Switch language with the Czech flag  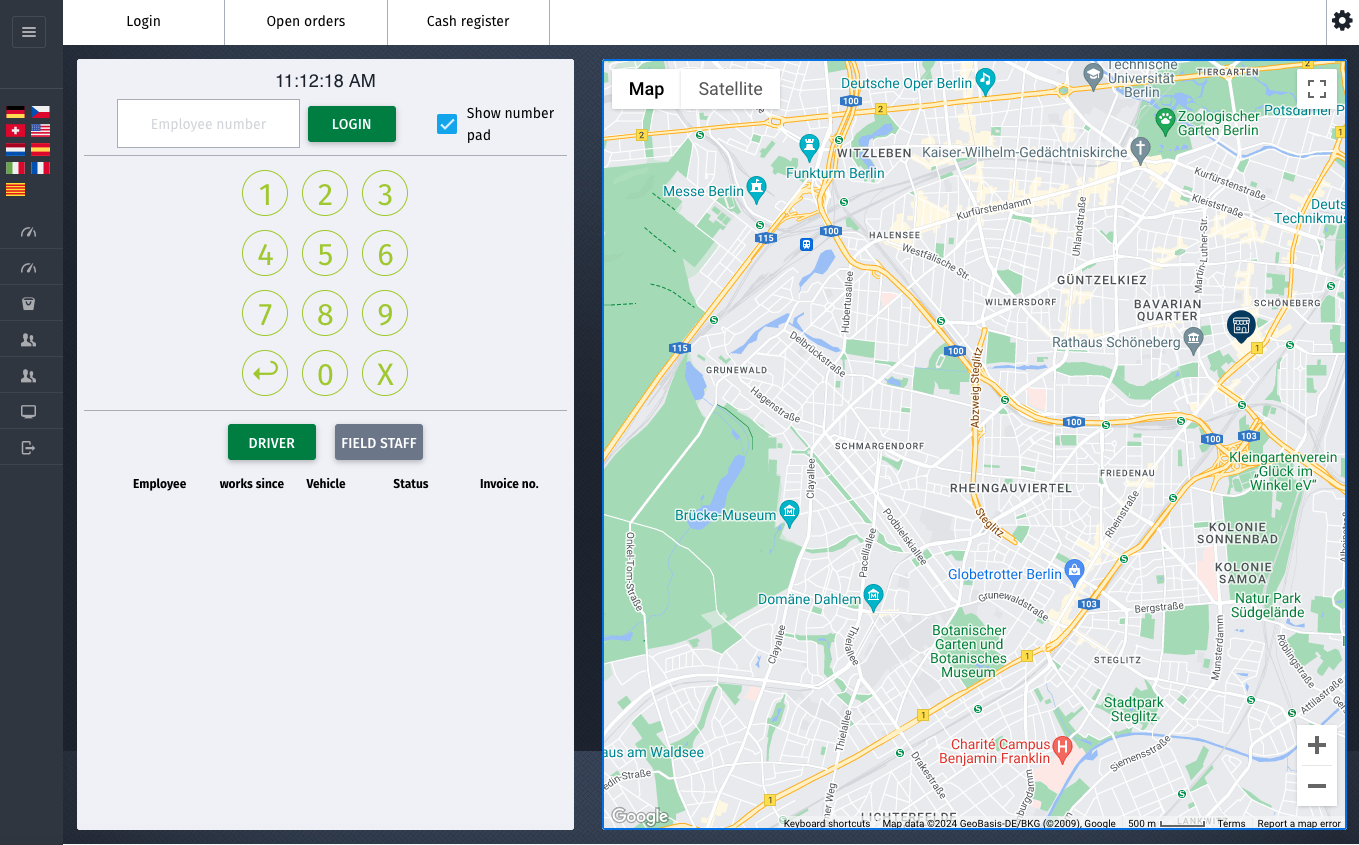pos(40,112)
